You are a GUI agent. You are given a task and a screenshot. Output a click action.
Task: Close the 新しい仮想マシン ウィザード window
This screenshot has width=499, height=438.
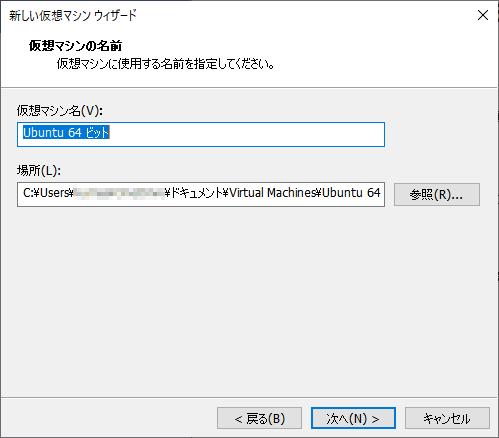(x=483, y=15)
